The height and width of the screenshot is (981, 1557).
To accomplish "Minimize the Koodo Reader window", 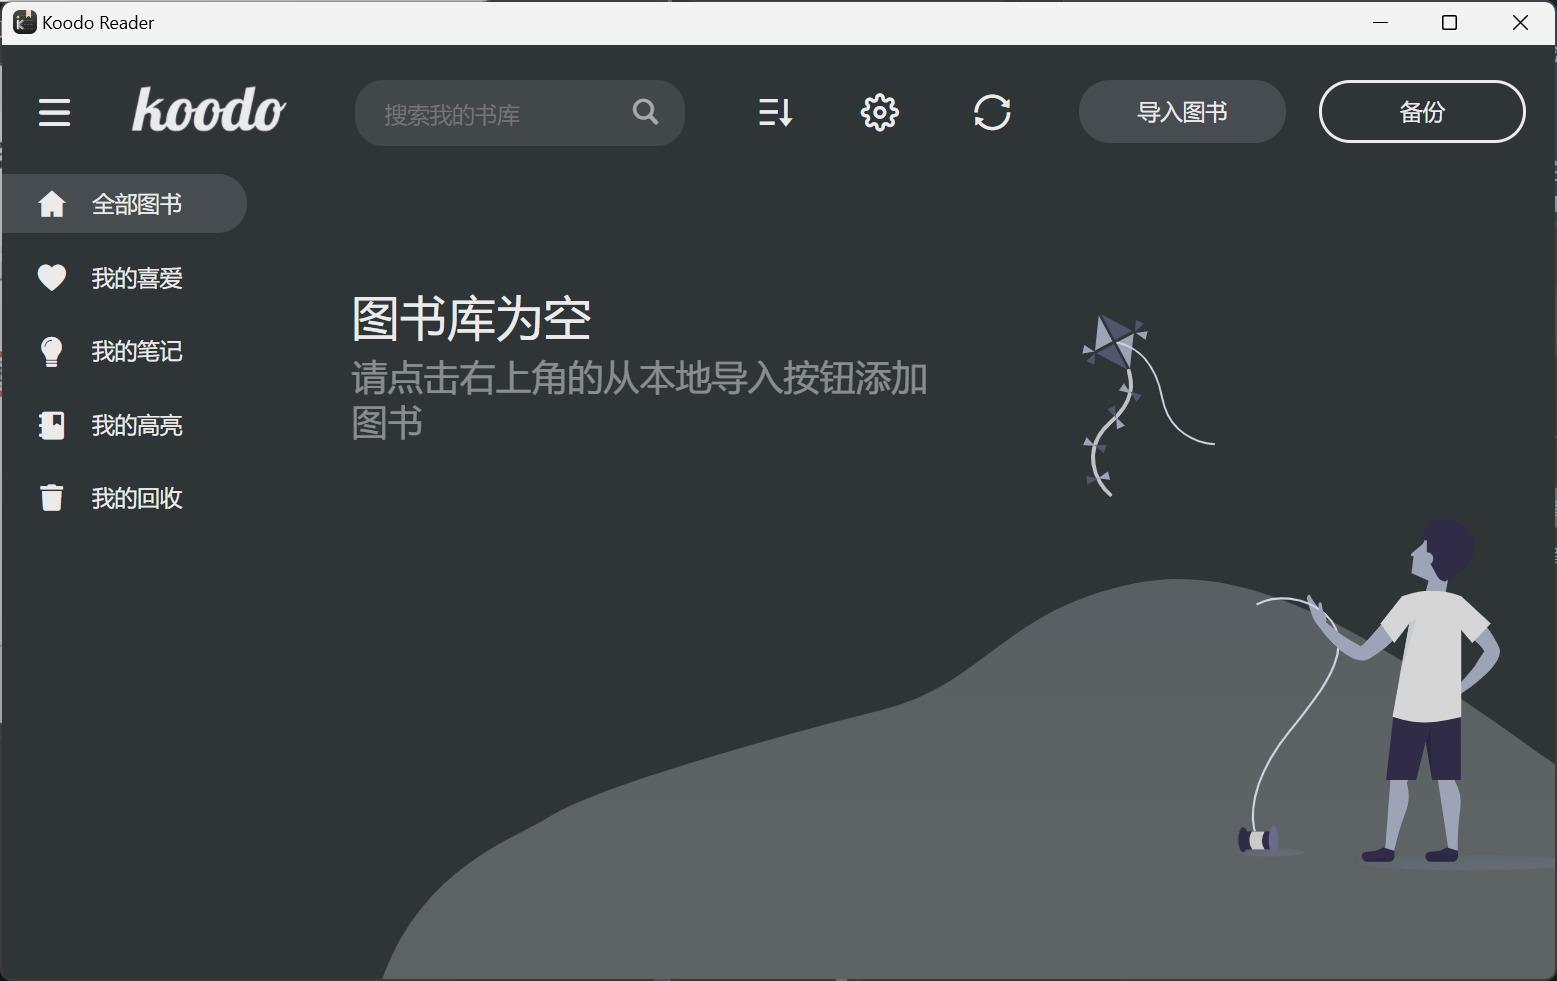I will 1381,22.
